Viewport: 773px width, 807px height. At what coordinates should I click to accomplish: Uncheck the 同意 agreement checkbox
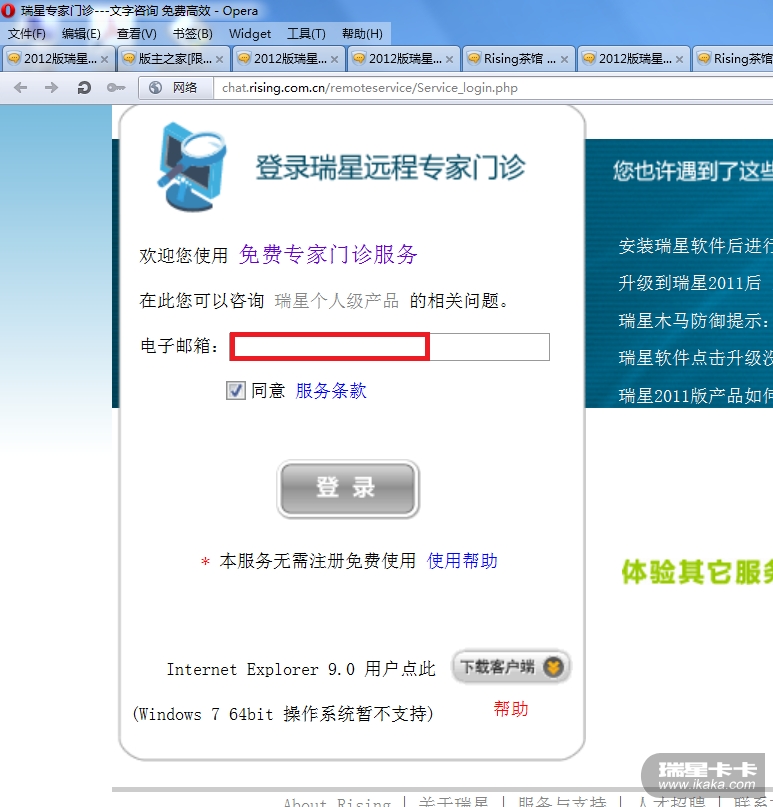[x=236, y=391]
